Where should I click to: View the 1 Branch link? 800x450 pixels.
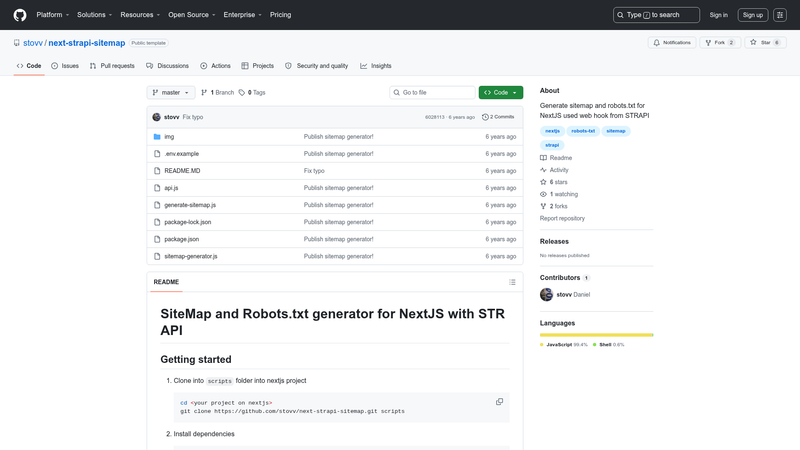click(218, 92)
